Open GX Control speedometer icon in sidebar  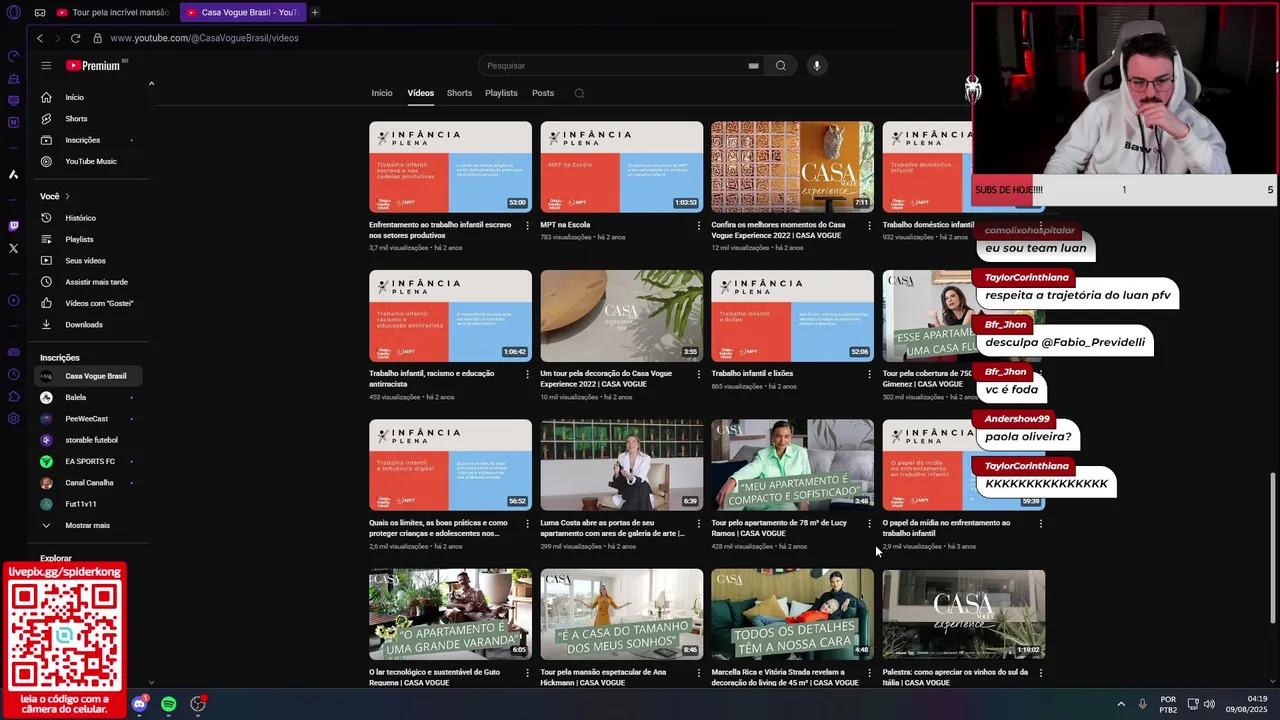tap(13, 56)
